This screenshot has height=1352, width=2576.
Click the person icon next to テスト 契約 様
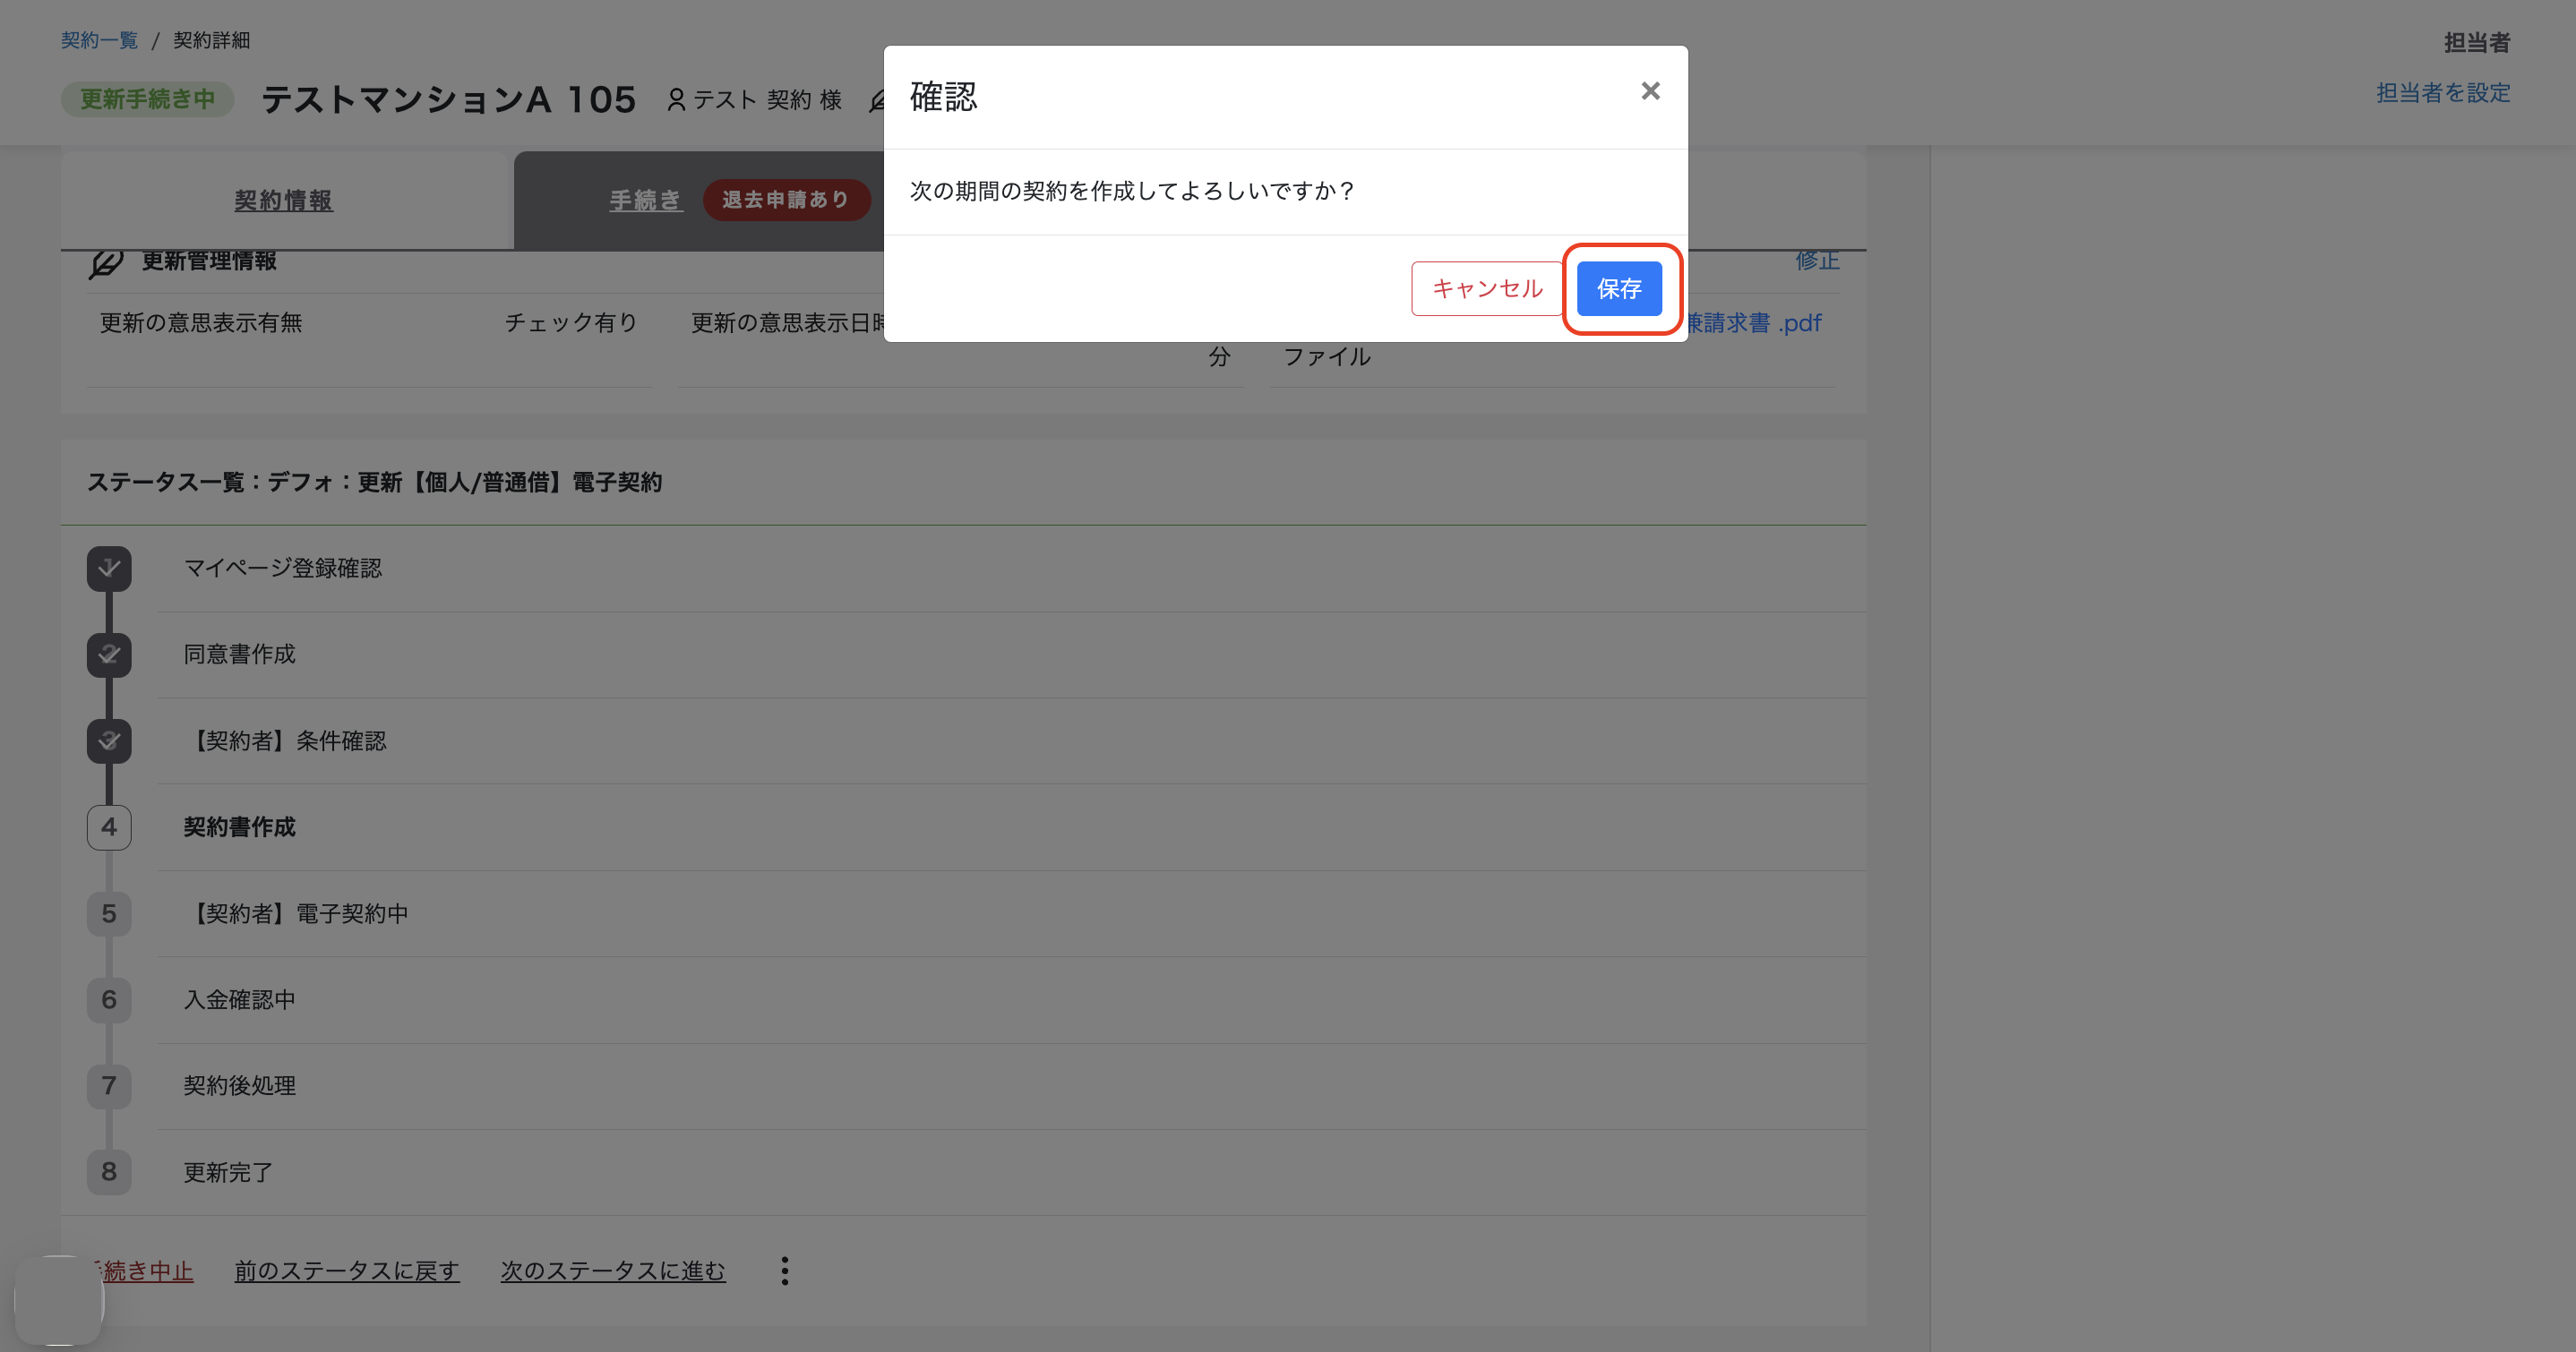[x=676, y=100]
